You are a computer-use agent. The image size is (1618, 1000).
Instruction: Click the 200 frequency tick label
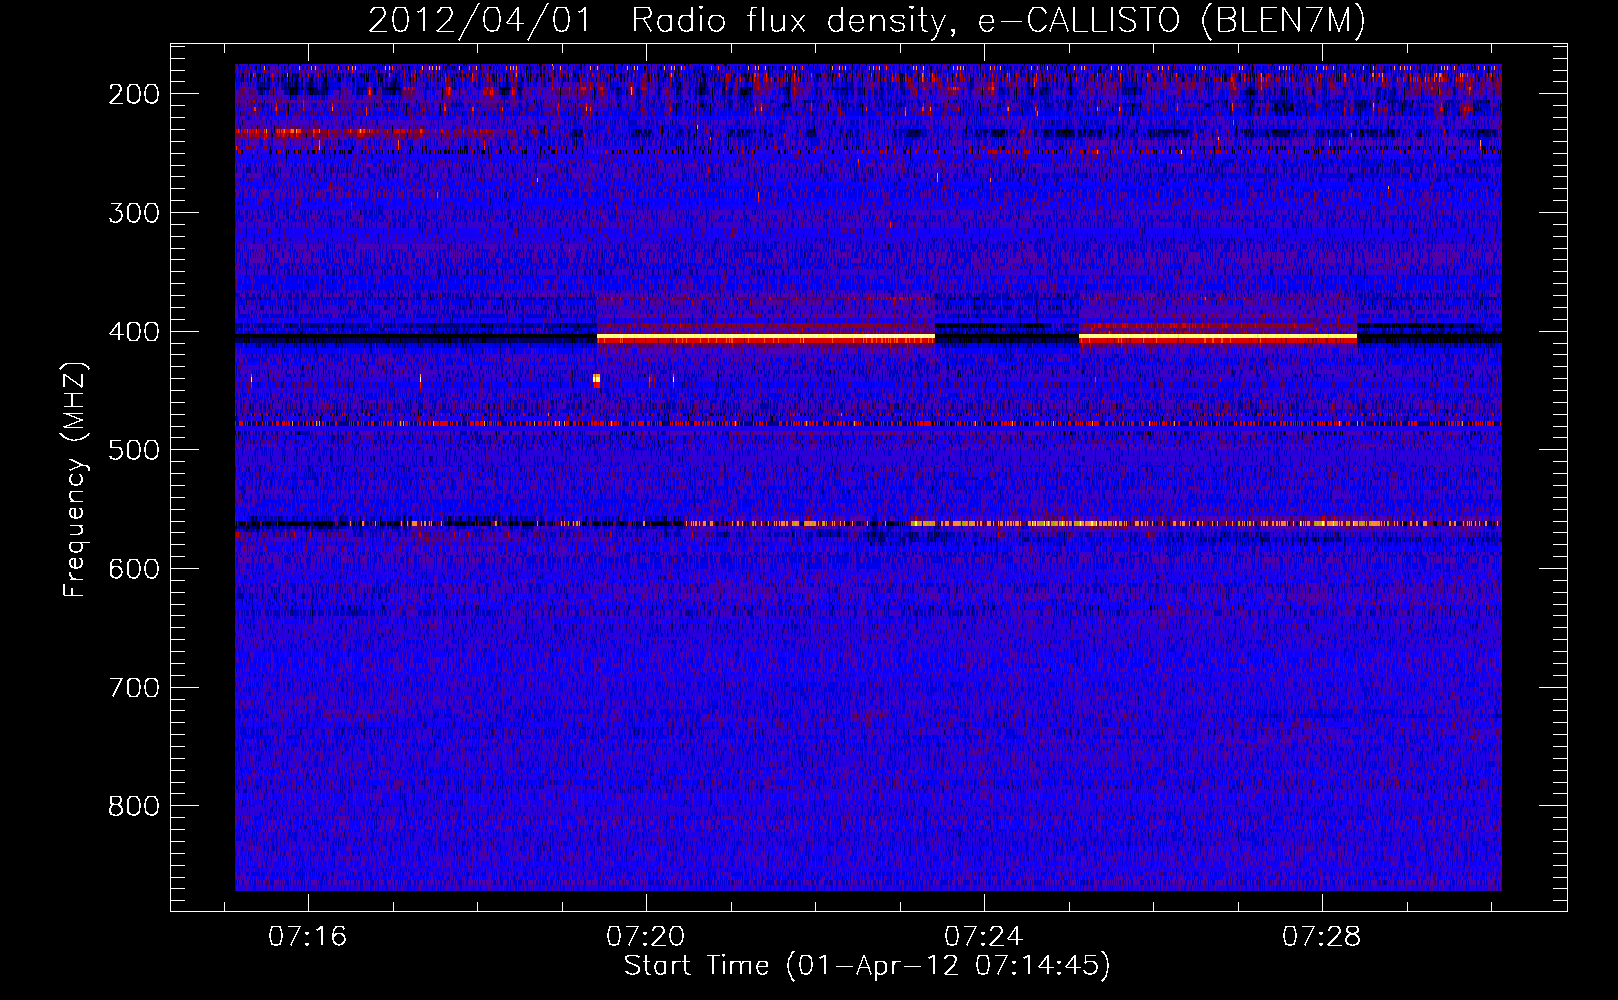pos(134,94)
